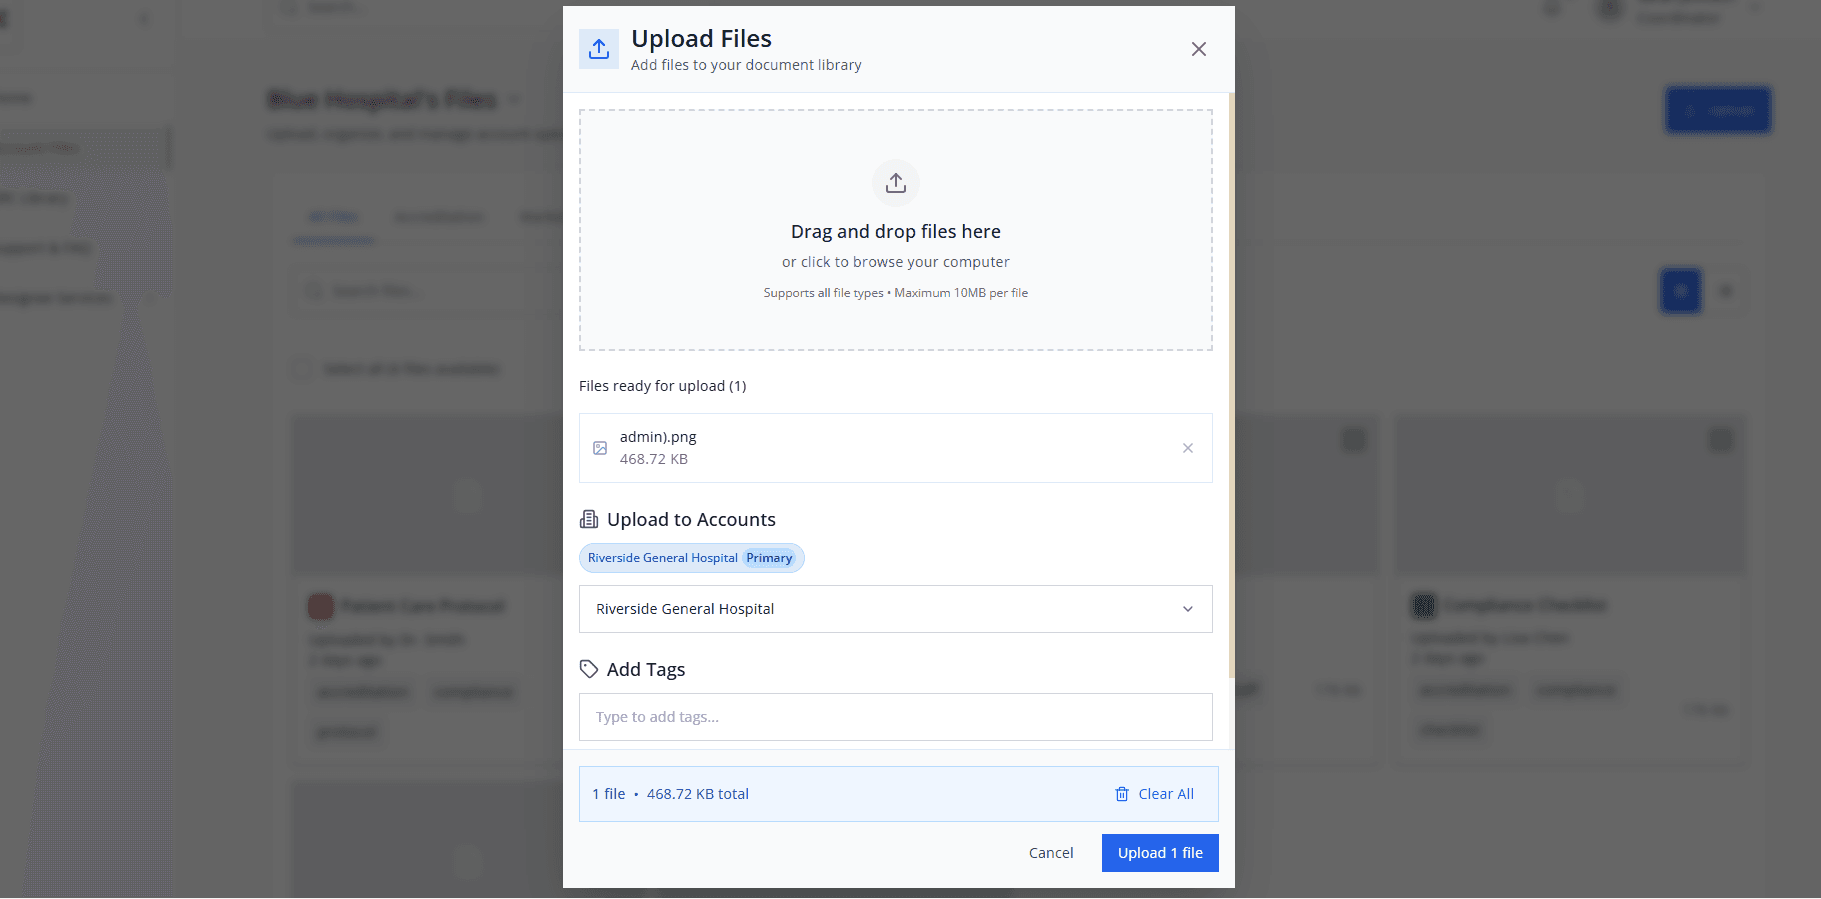Expand the Blue Hospital's Files title chevron

(x=514, y=99)
